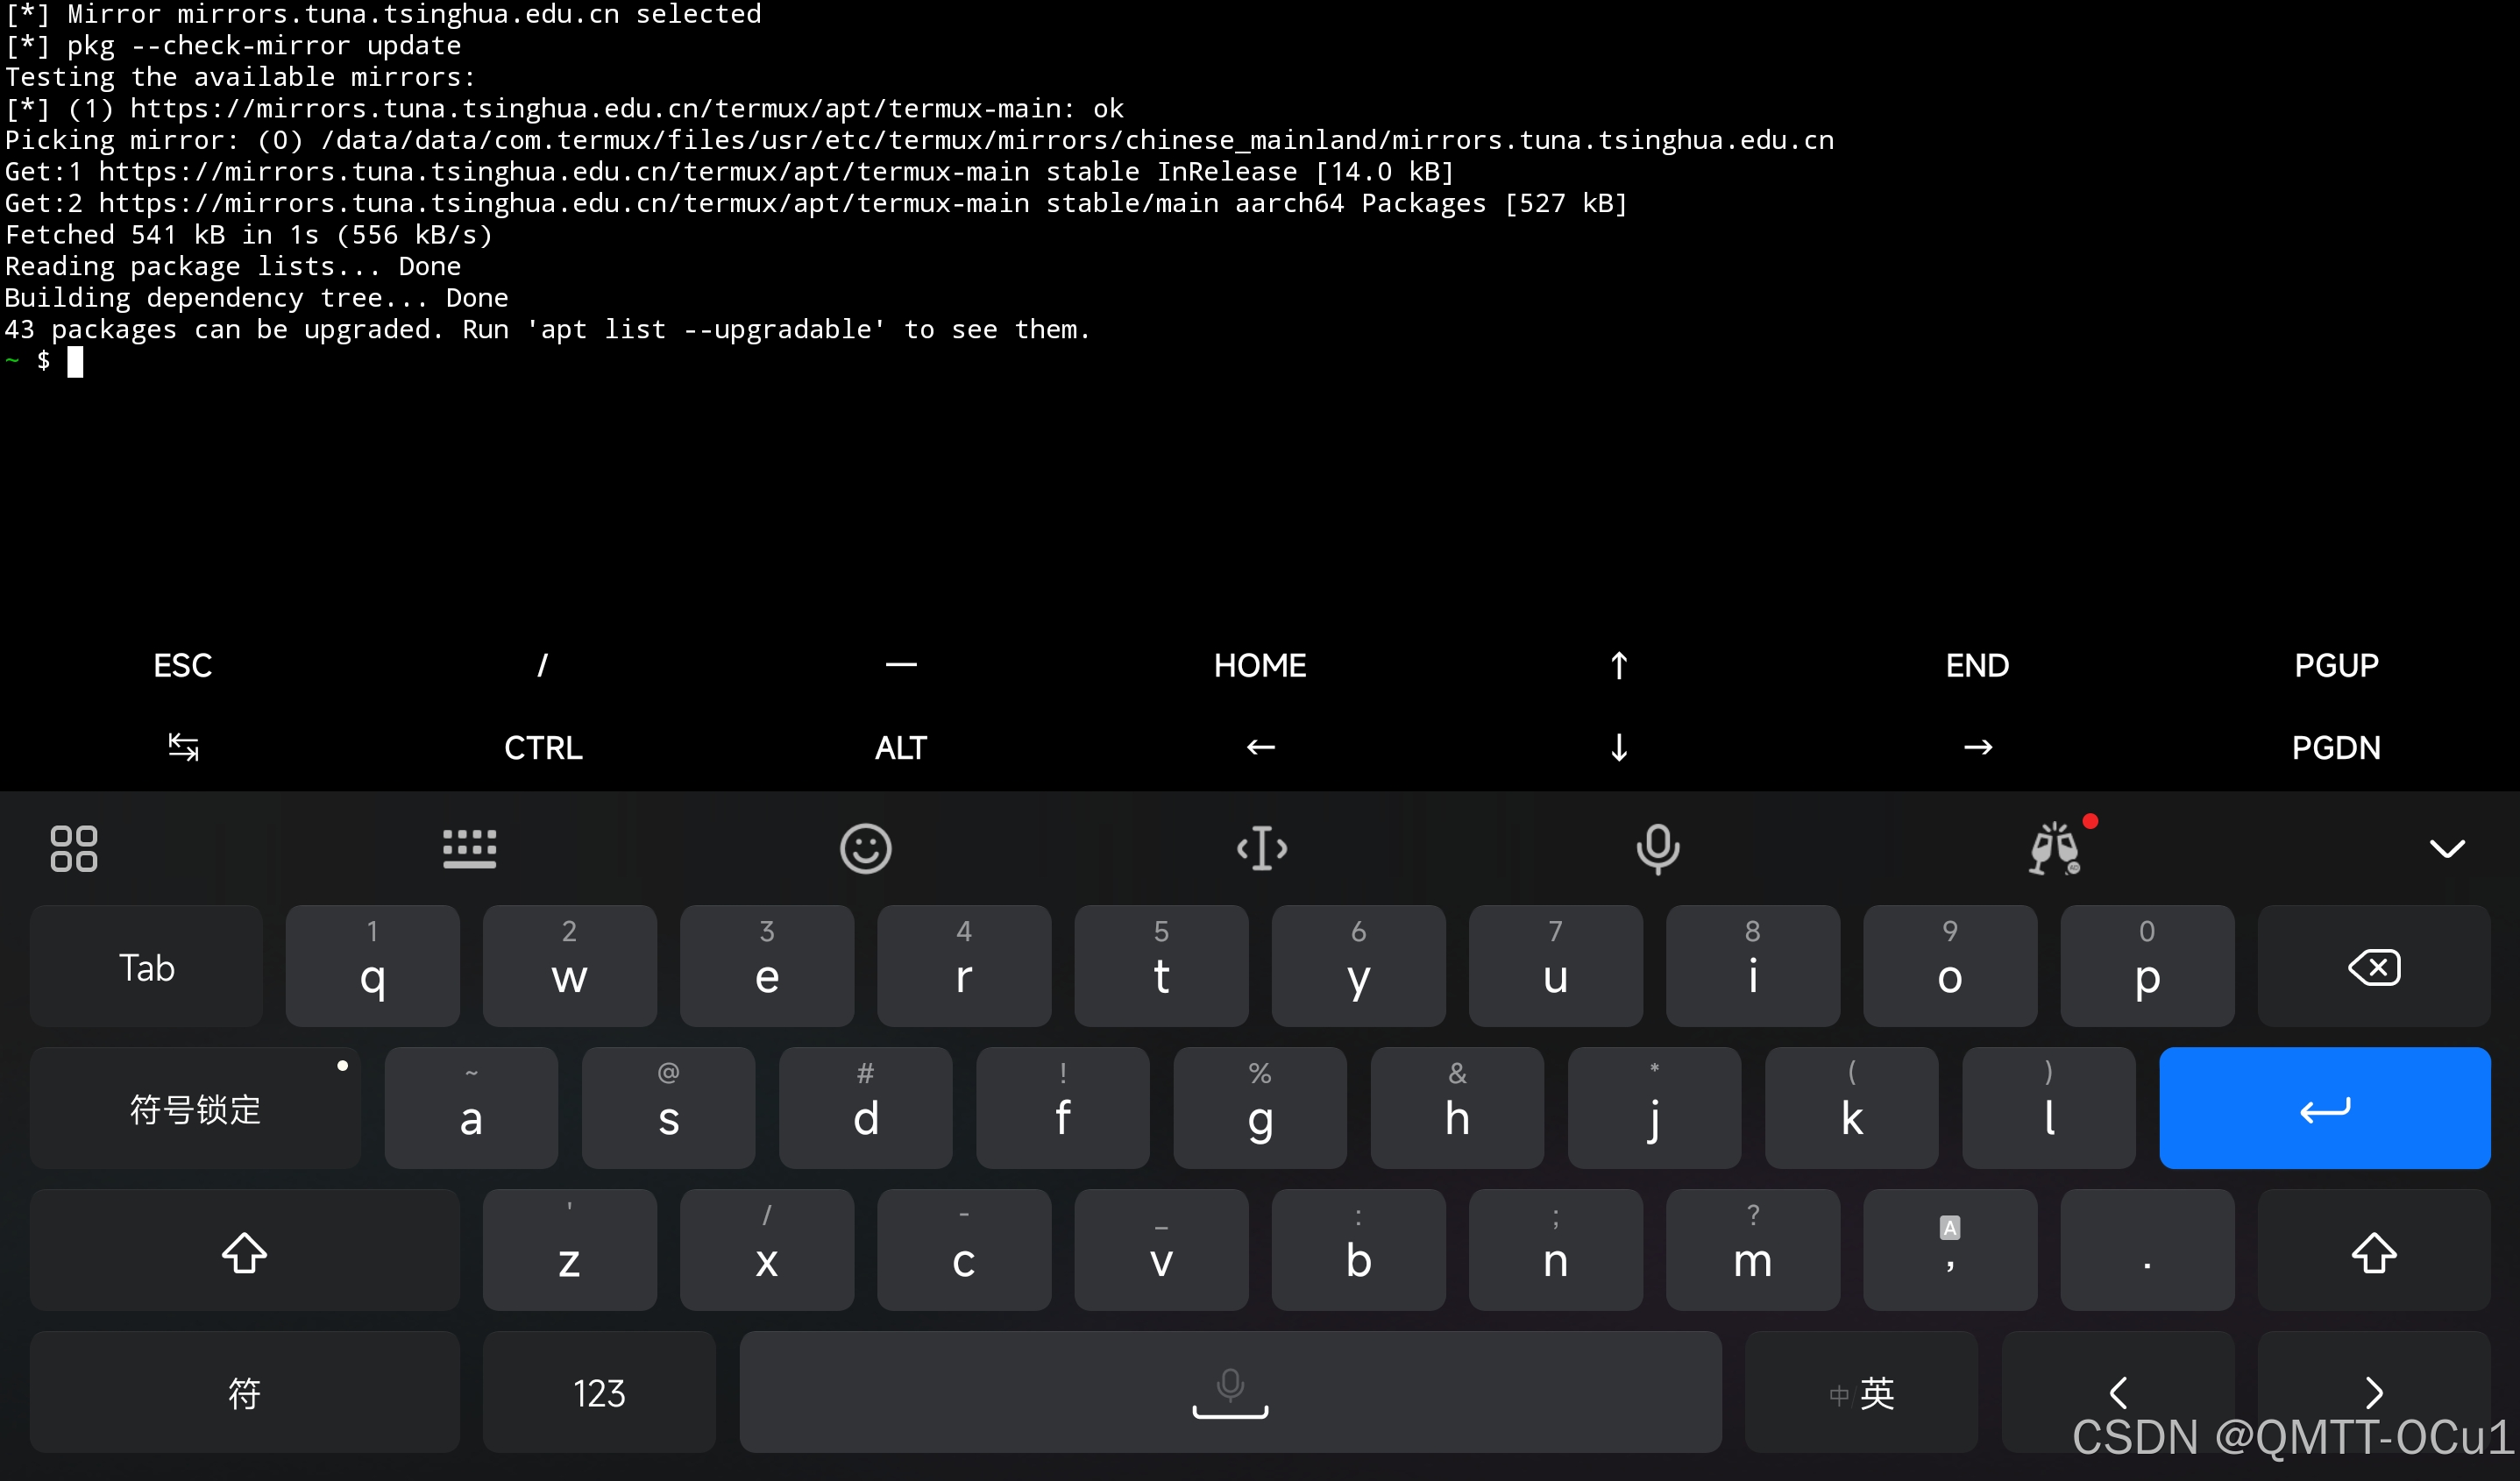Open the keyboard apps grid icon
Screen dimensions: 2520x1481
(74, 849)
